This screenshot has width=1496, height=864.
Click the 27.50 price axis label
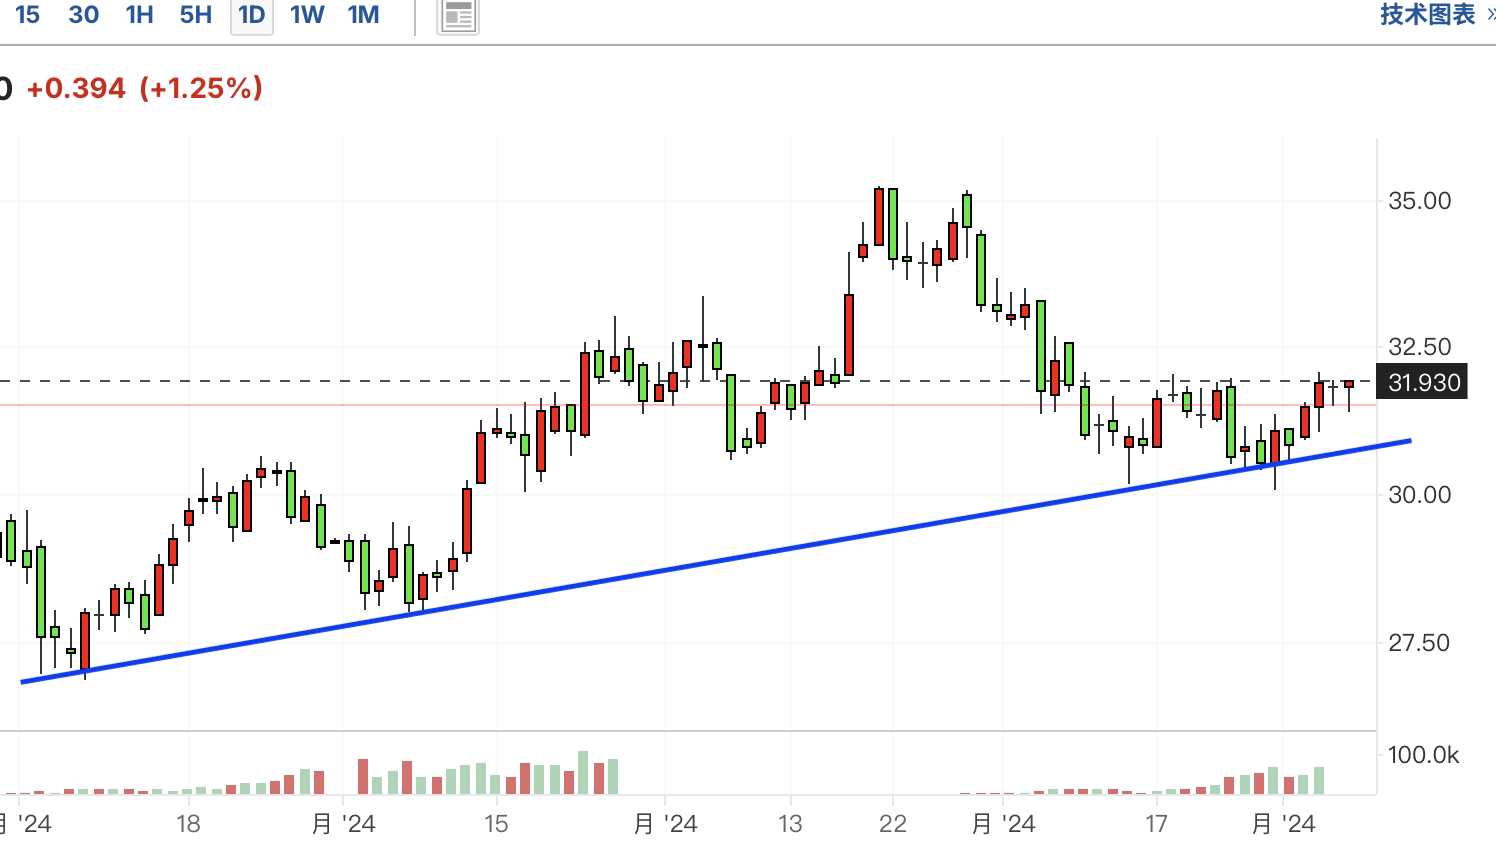pos(1419,643)
